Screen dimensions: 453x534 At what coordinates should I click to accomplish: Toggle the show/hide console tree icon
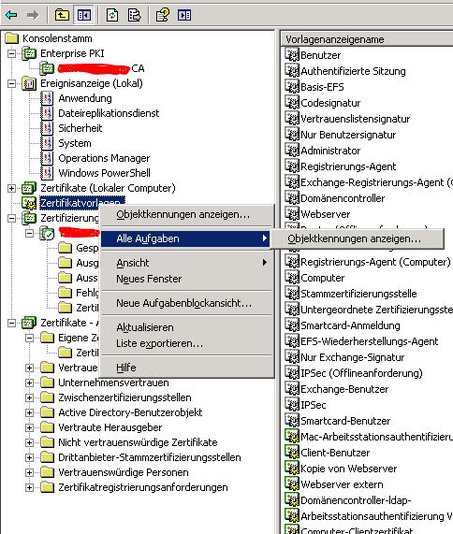pos(84,15)
